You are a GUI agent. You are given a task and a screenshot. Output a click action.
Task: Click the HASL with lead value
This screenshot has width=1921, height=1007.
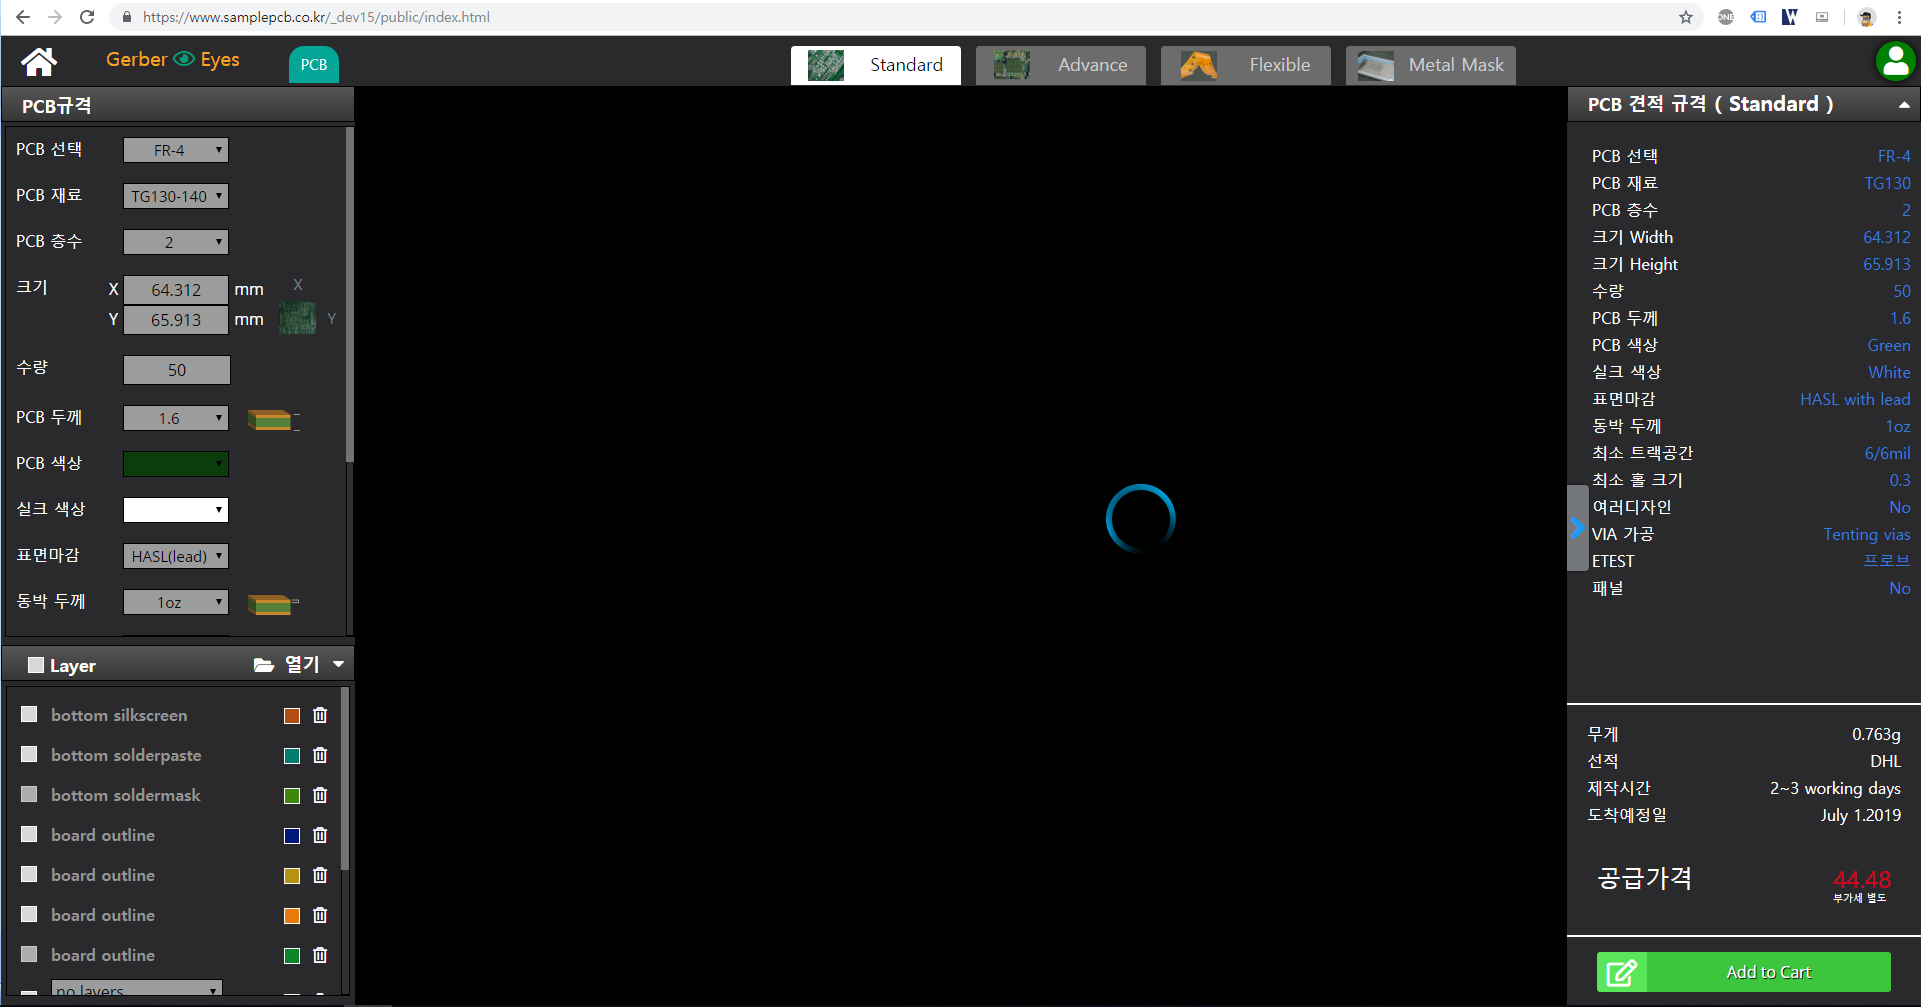(x=1855, y=399)
